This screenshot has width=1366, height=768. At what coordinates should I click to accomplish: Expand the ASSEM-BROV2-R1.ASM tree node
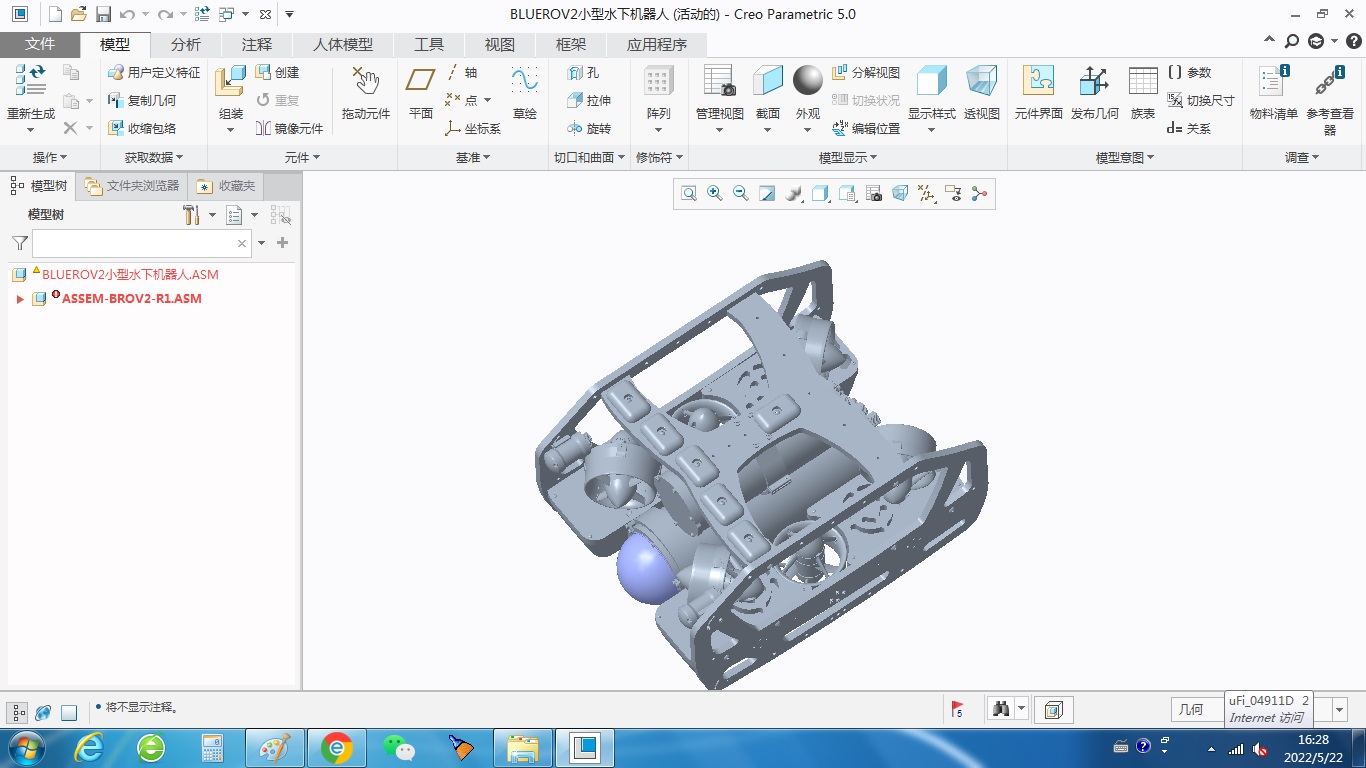point(20,299)
